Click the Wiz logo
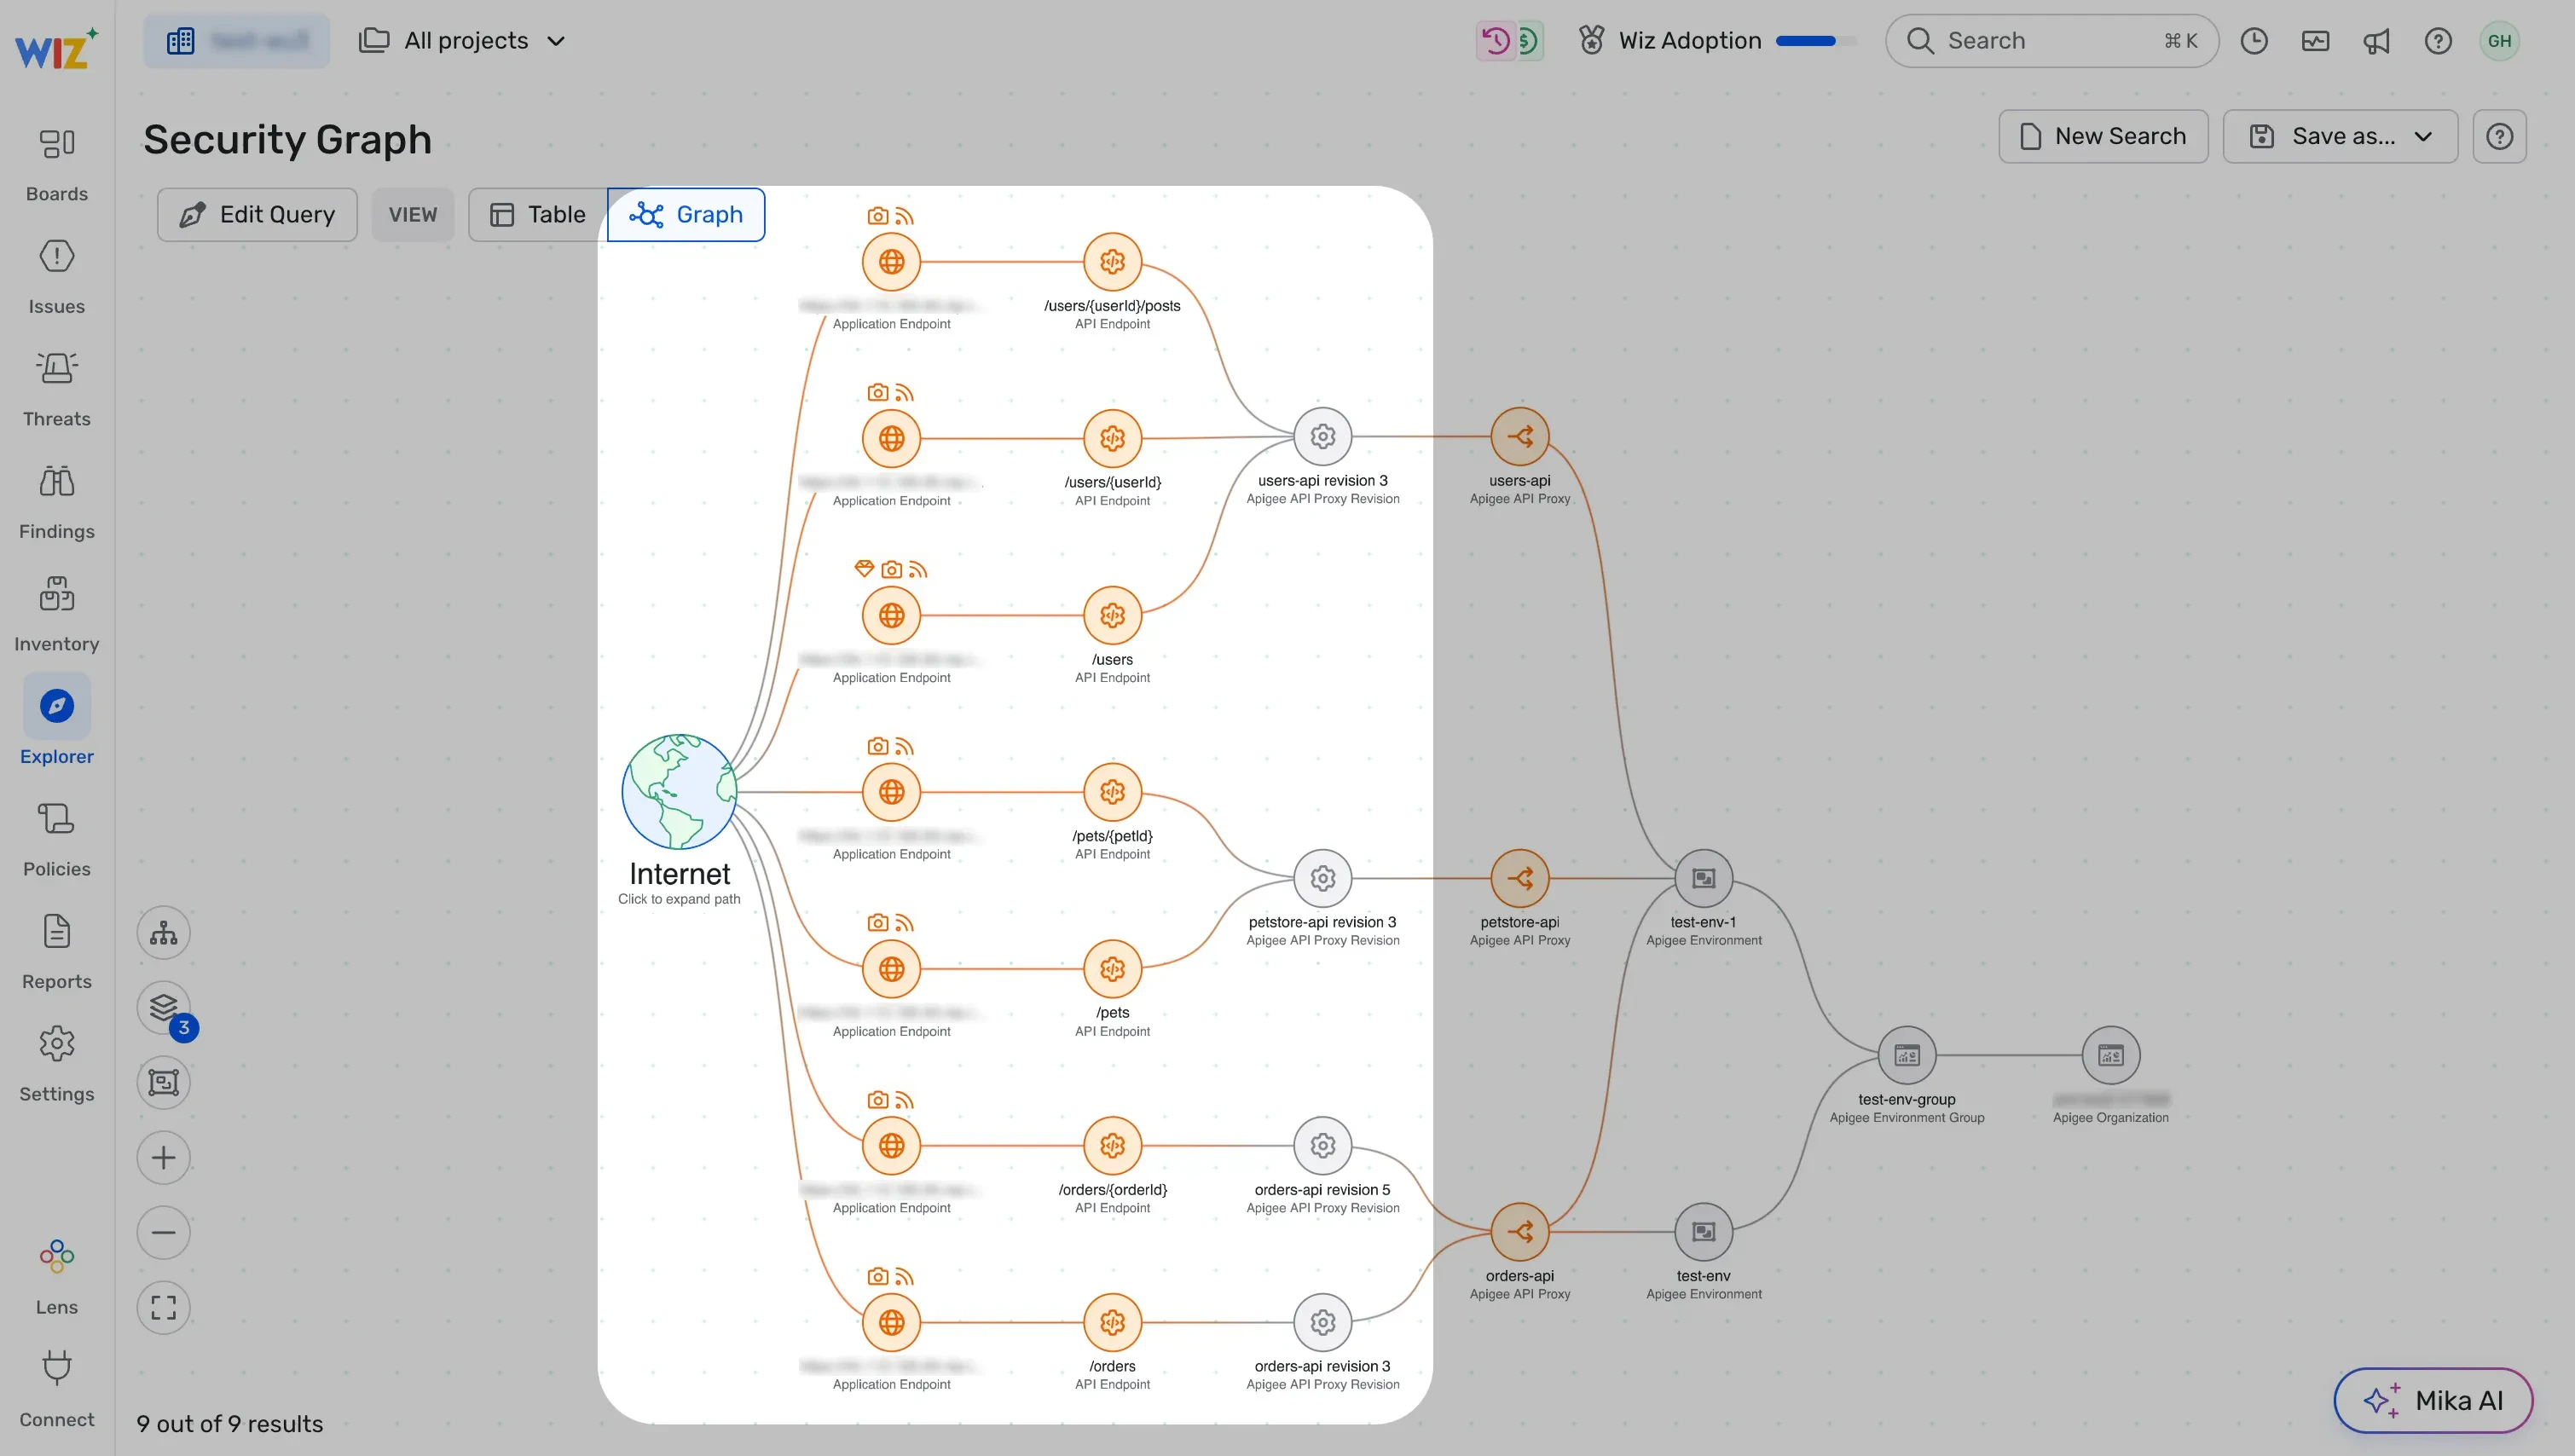Image resolution: width=2575 pixels, height=1456 pixels. 56,47
